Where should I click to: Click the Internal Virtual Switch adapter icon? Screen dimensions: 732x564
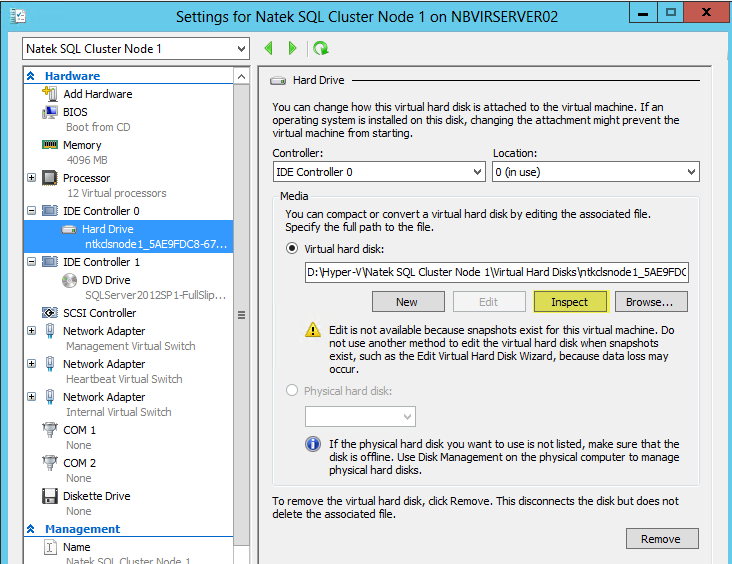click(50, 397)
